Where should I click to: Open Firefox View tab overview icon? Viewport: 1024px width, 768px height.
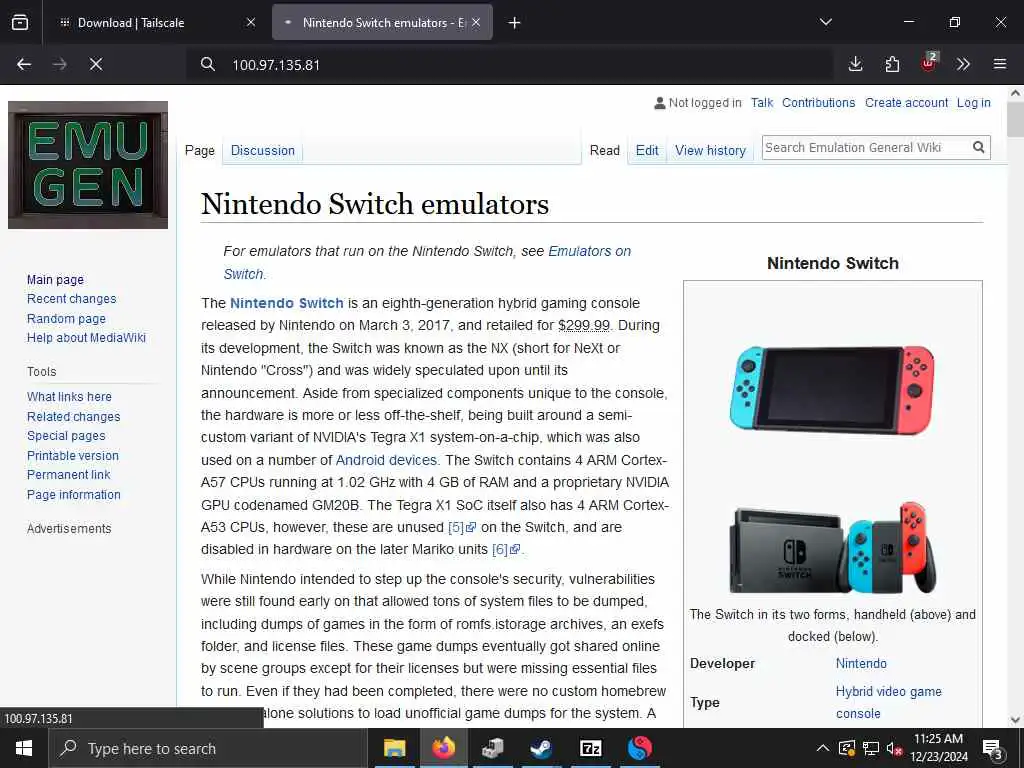click(x=20, y=23)
